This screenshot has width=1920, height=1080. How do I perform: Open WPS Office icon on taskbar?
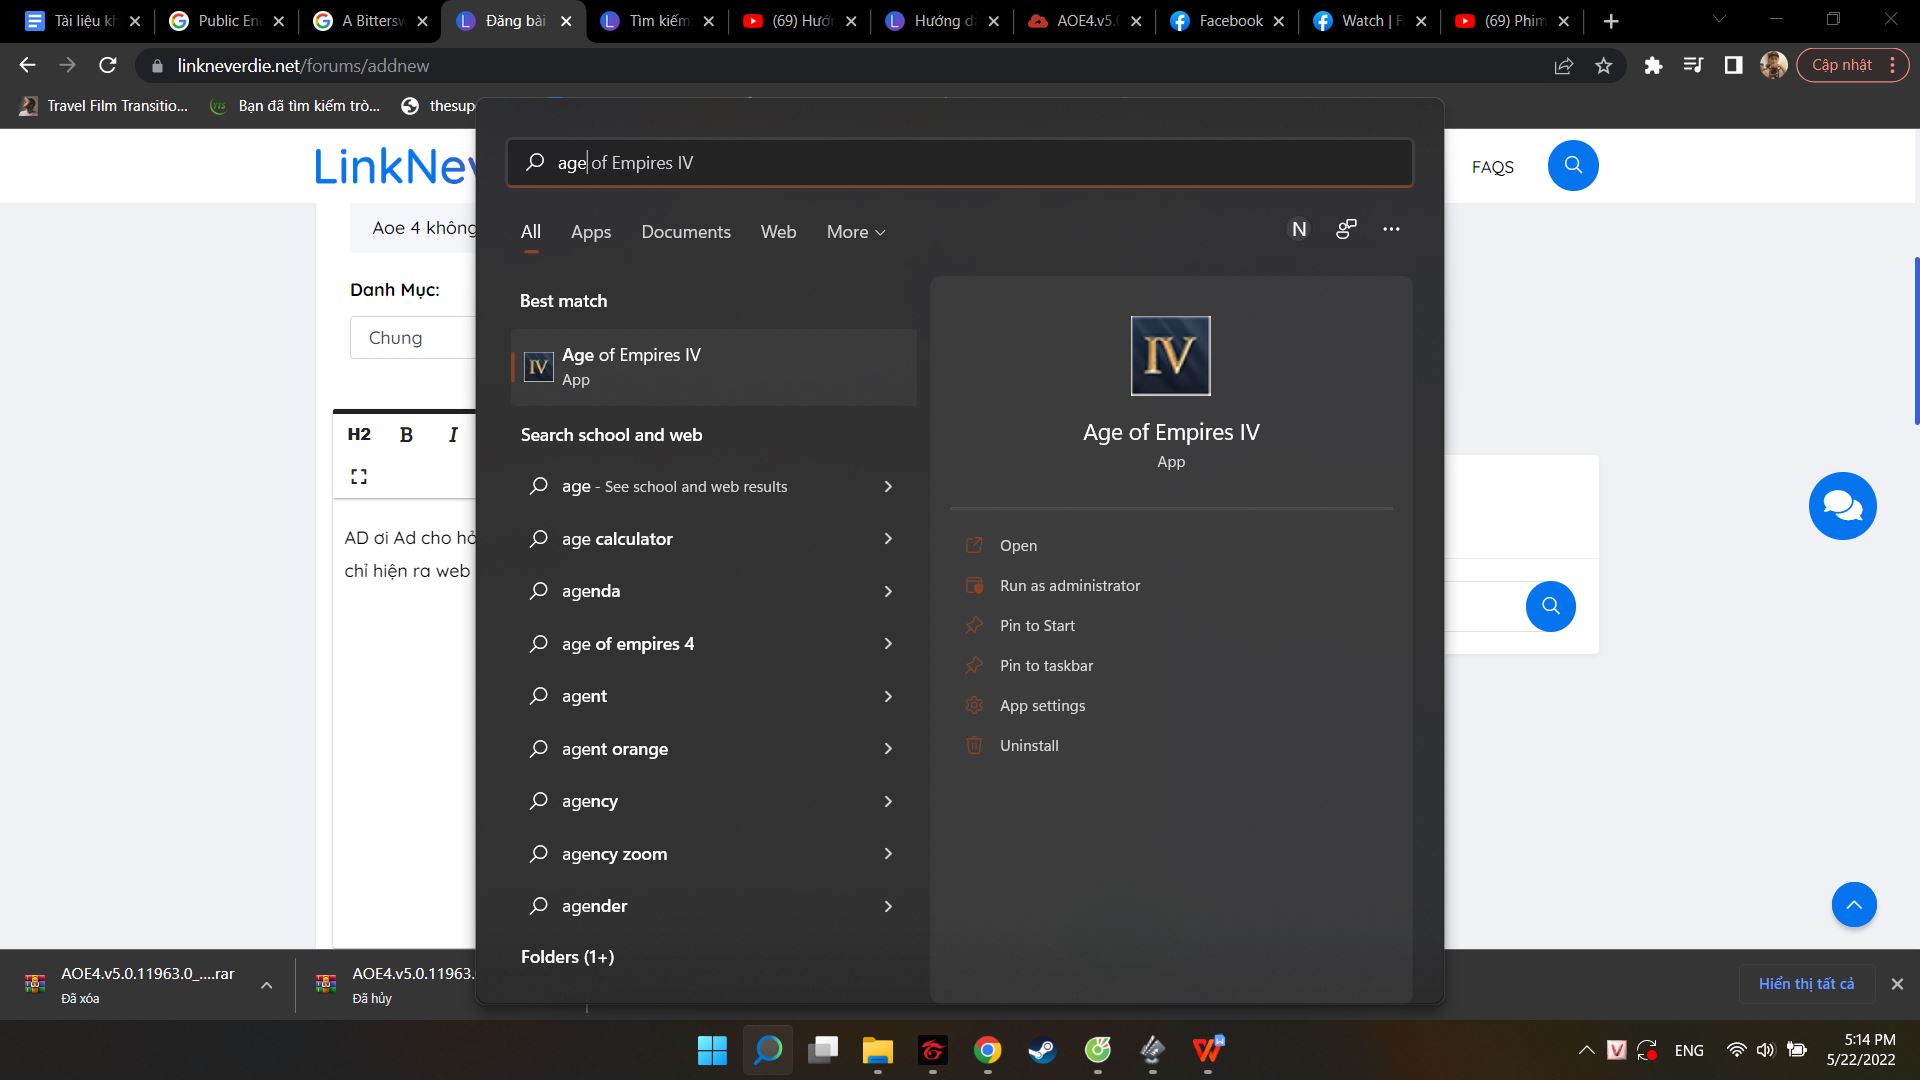coord(1207,1050)
